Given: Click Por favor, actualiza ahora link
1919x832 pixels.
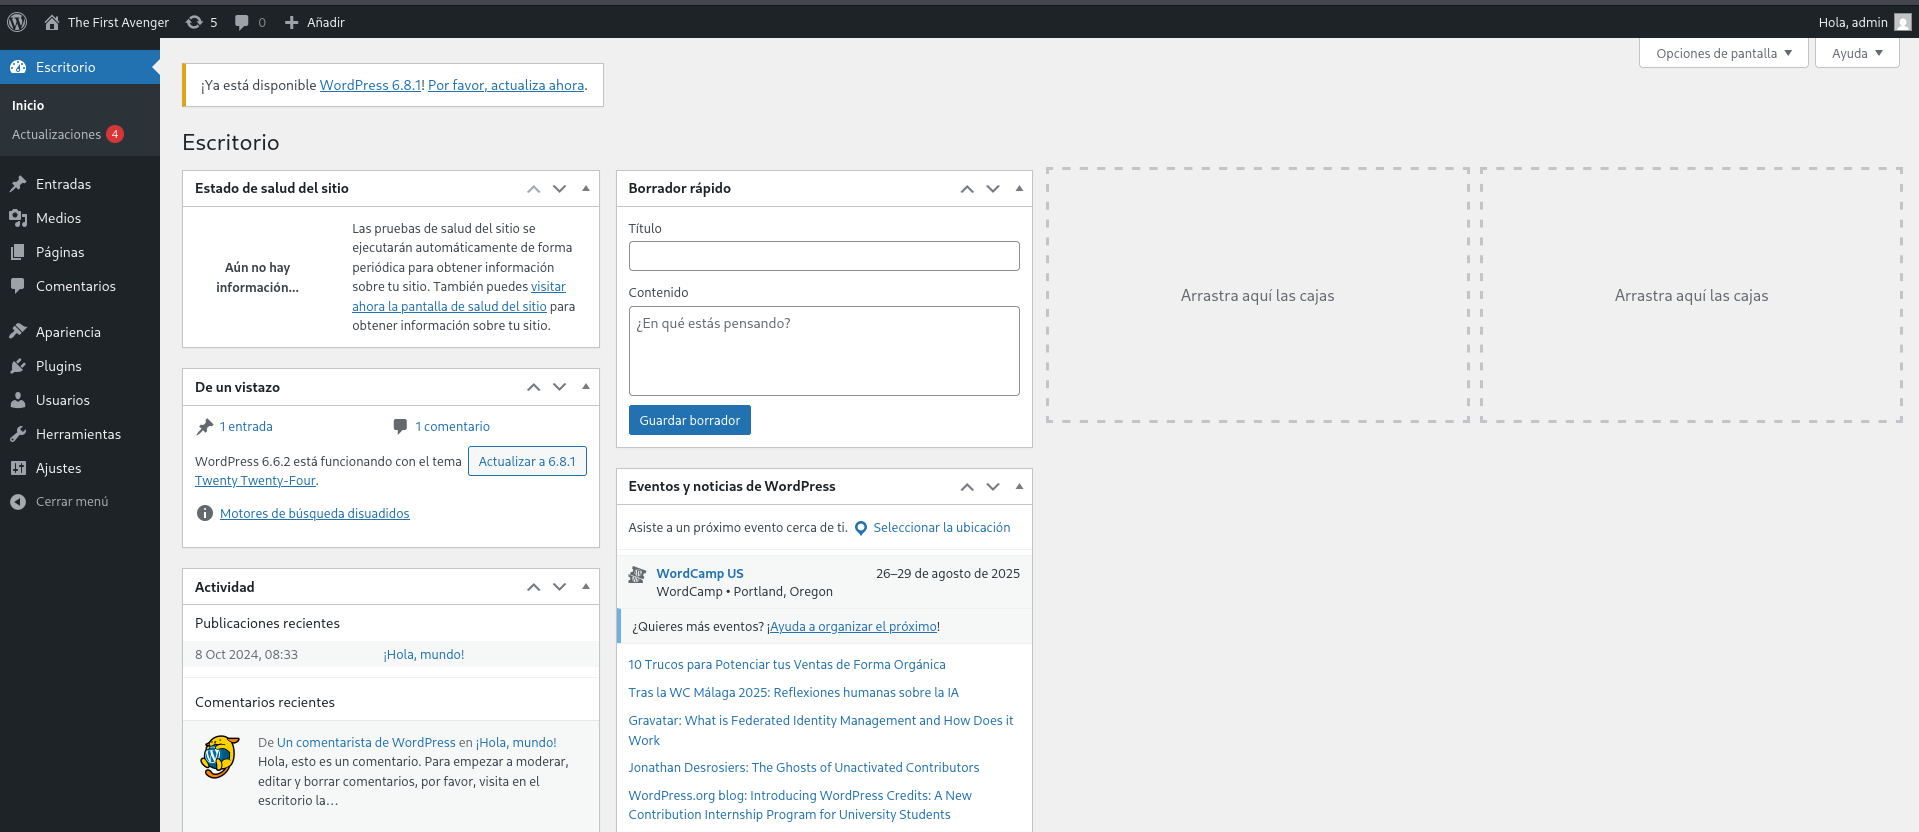Looking at the screenshot, I should coord(506,85).
